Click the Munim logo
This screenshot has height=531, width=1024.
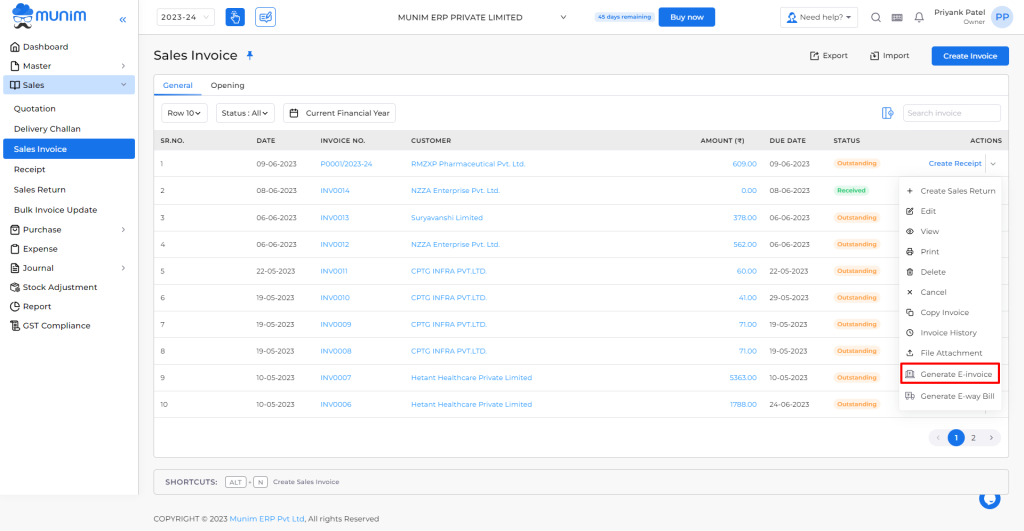(x=50, y=16)
